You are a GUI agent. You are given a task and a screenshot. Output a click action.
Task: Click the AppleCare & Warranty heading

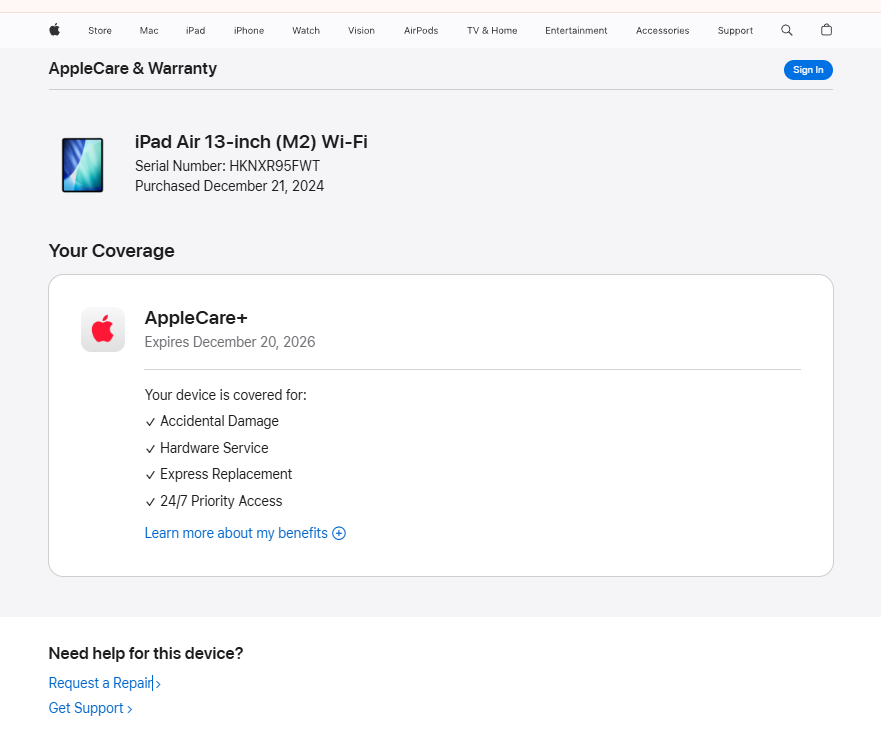click(133, 69)
